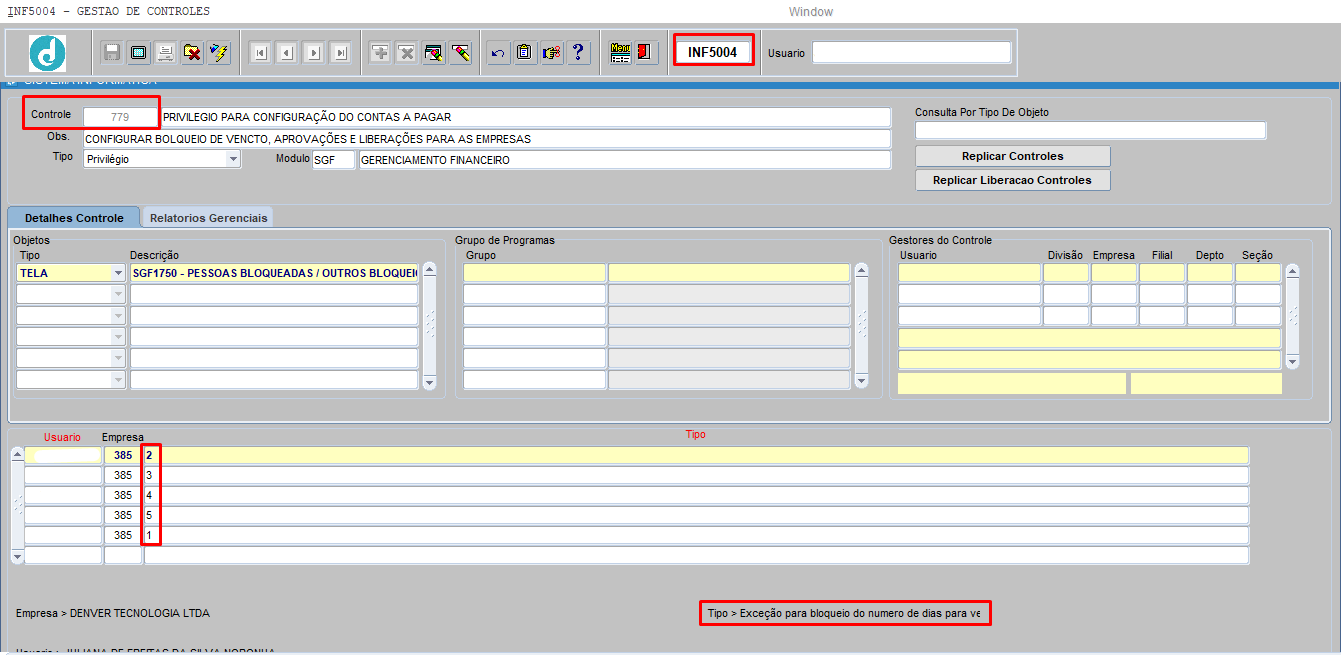Go to next record arrow icon
Screen dimensions: 1341x655
[314, 53]
